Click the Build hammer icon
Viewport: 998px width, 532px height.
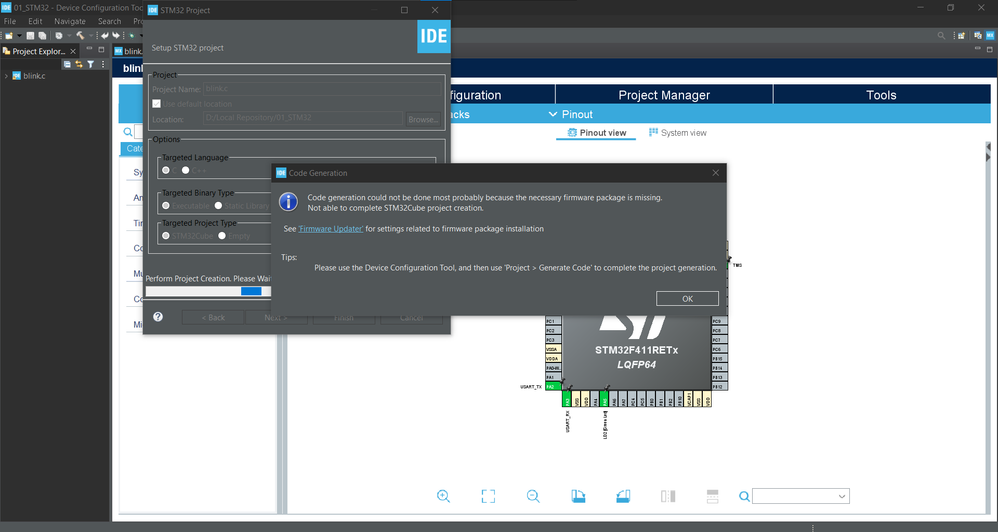point(80,36)
